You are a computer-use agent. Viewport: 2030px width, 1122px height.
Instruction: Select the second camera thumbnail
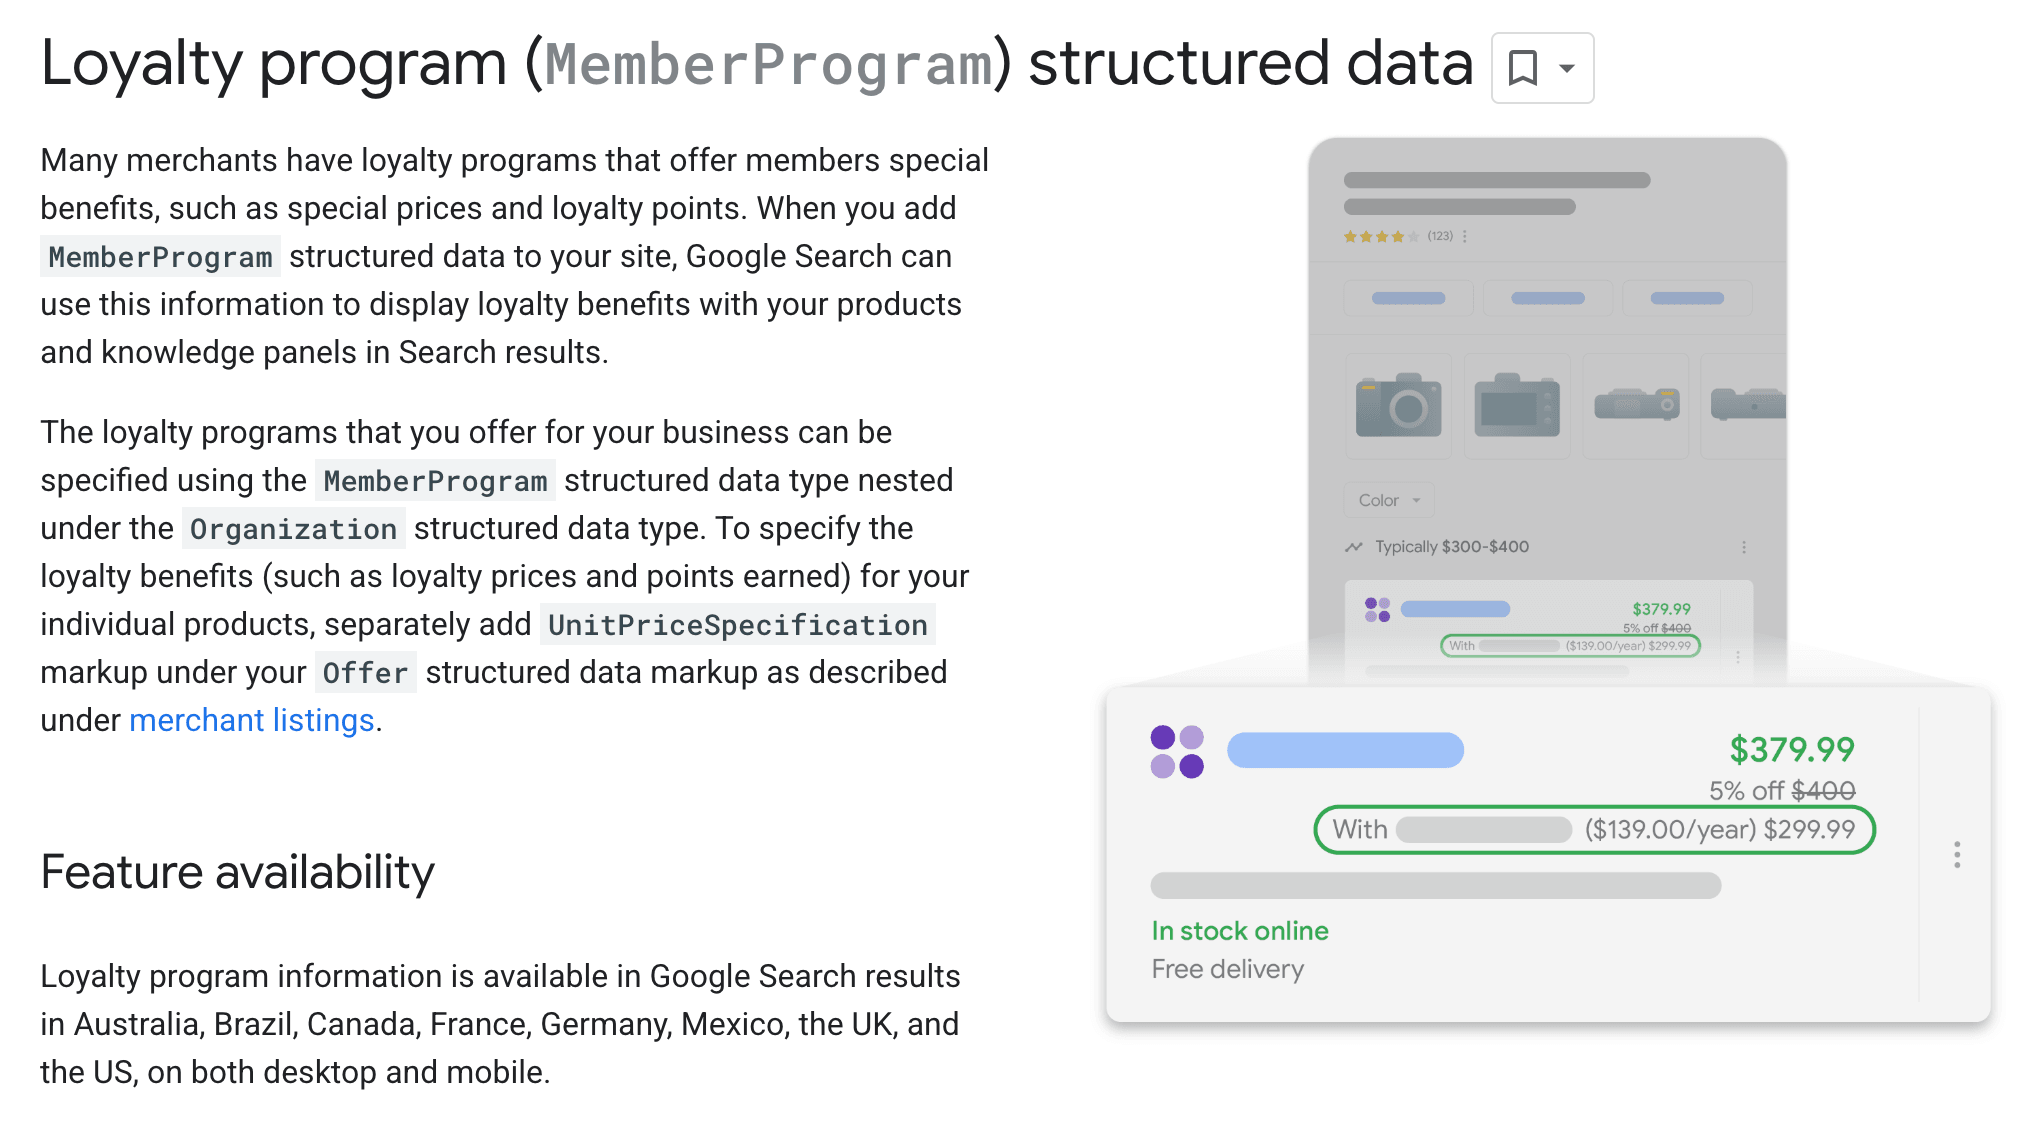[1516, 406]
